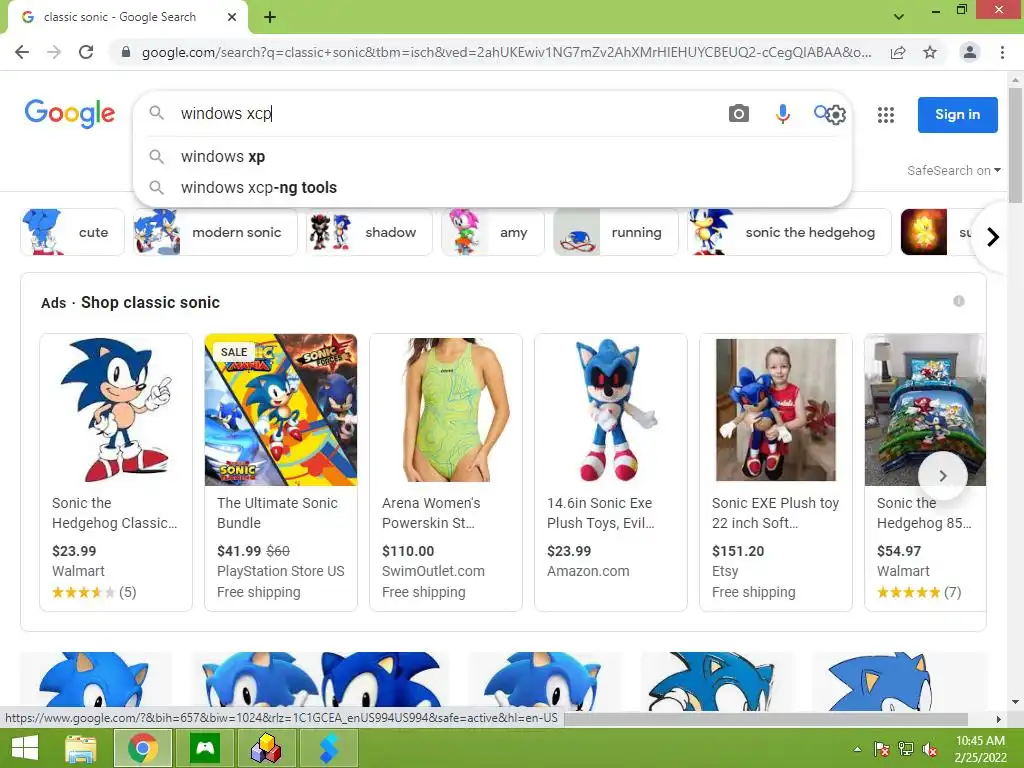Click the vertical scrollbar thumb
Image resolution: width=1024 pixels, height=768 pixels.
click(1015, 145)
